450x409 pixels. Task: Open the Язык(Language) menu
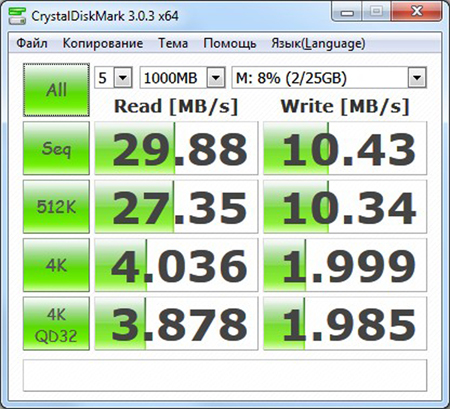(318, 44)
